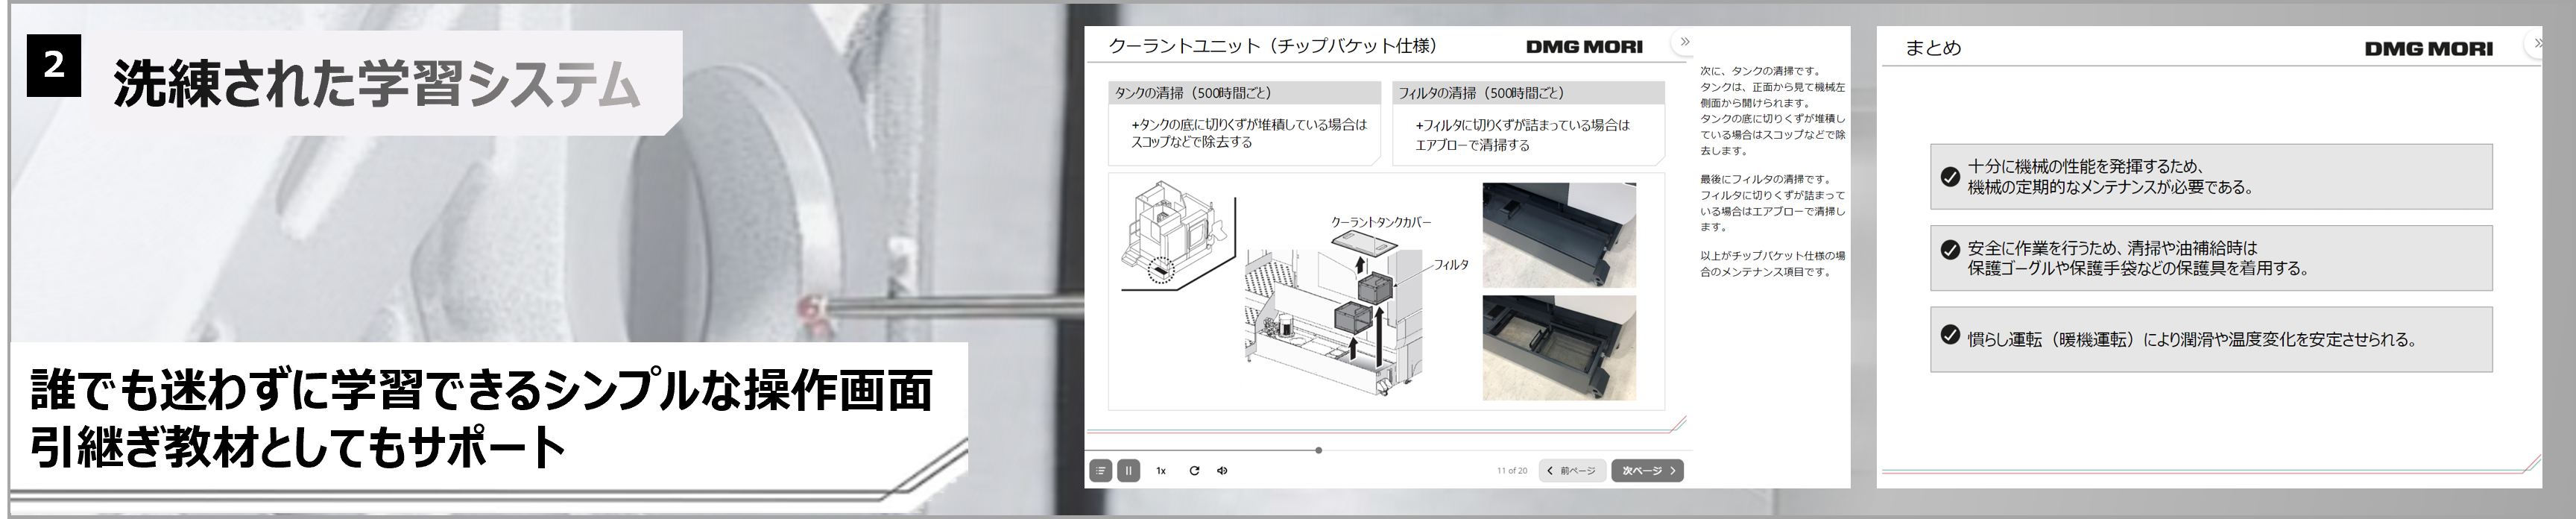Click the playback progress slider knob
Image resolution: width=2576 pixels, height=519 pixels.
click(1318, 450)
